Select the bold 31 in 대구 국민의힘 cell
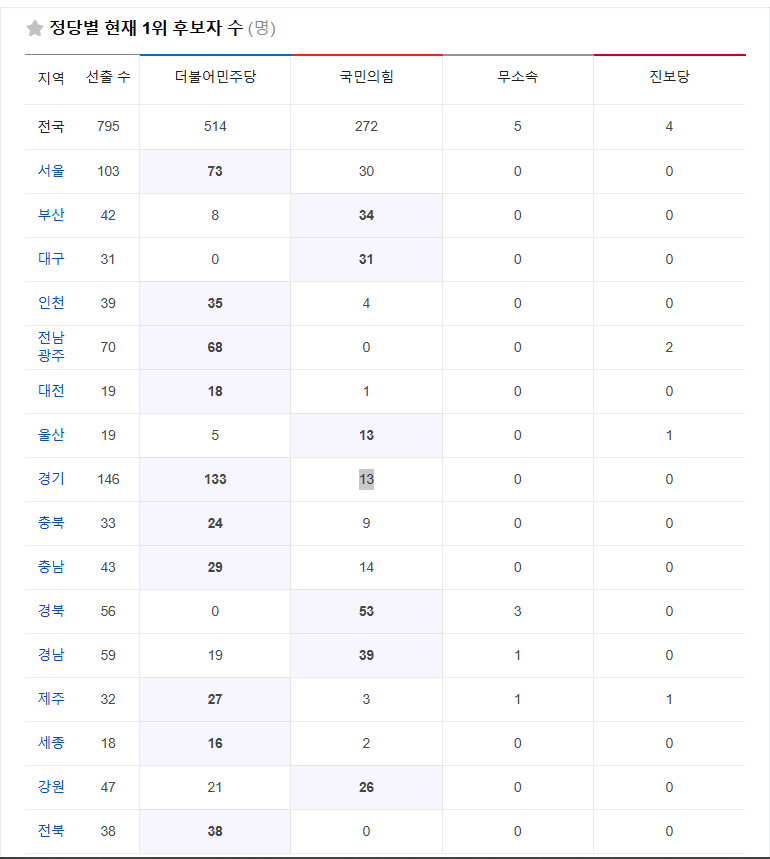The width and height of the screenshot is (770, 859). tap(366, 259)
